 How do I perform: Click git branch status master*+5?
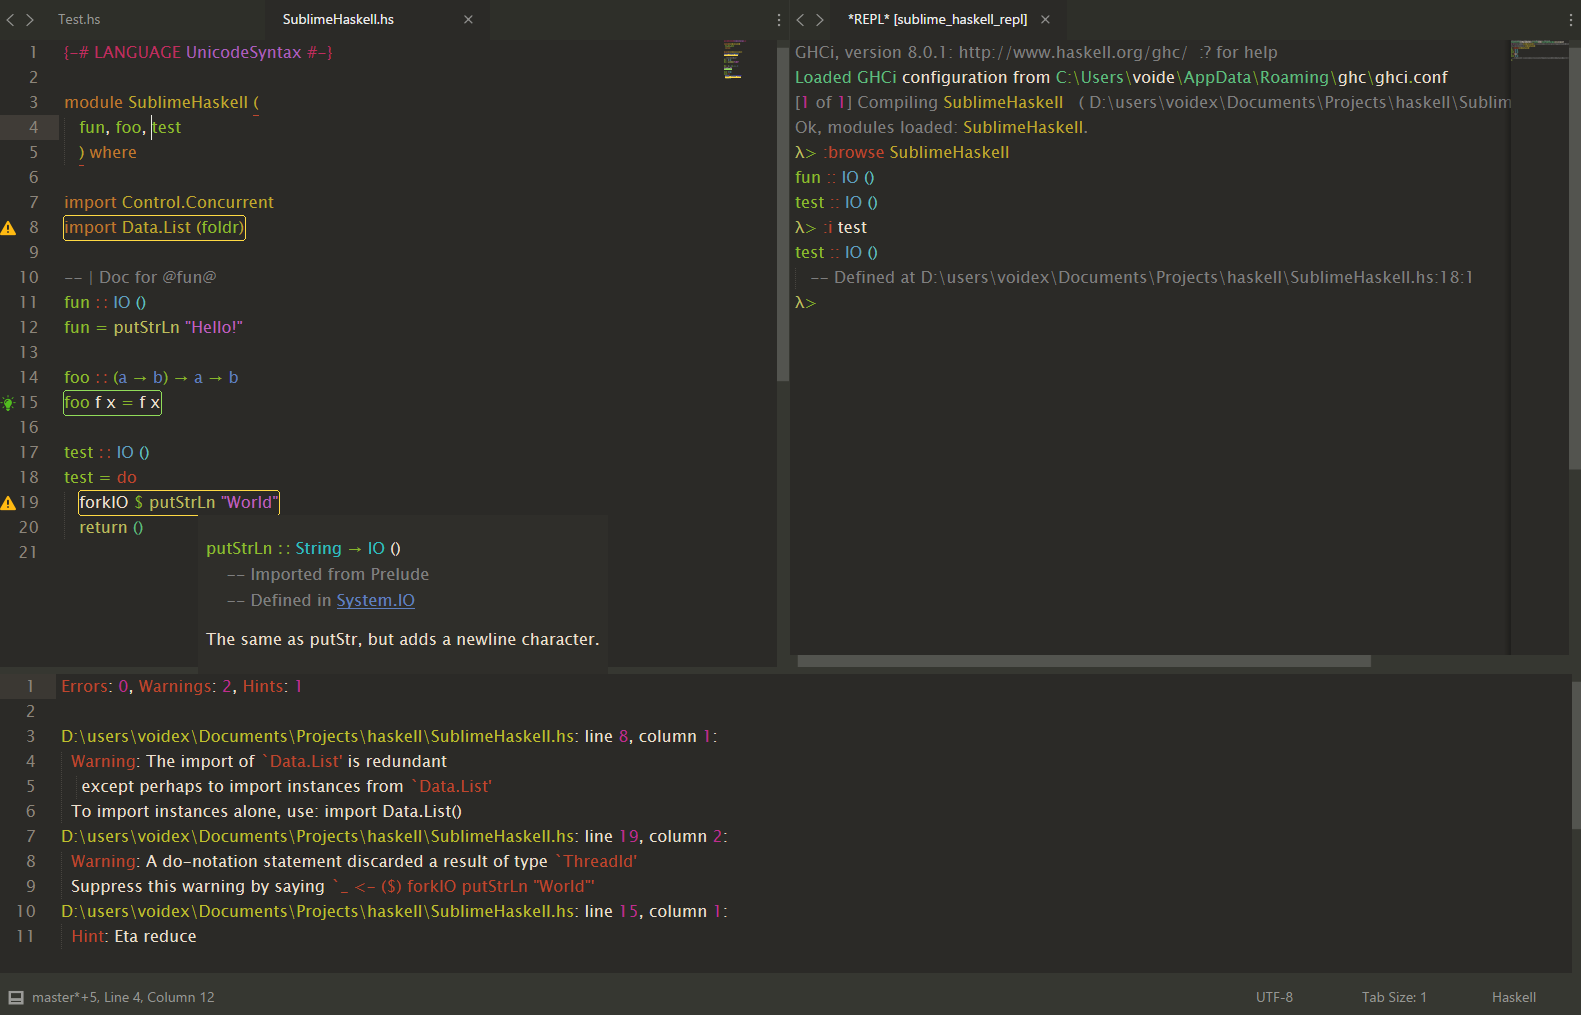pos(64,997)
